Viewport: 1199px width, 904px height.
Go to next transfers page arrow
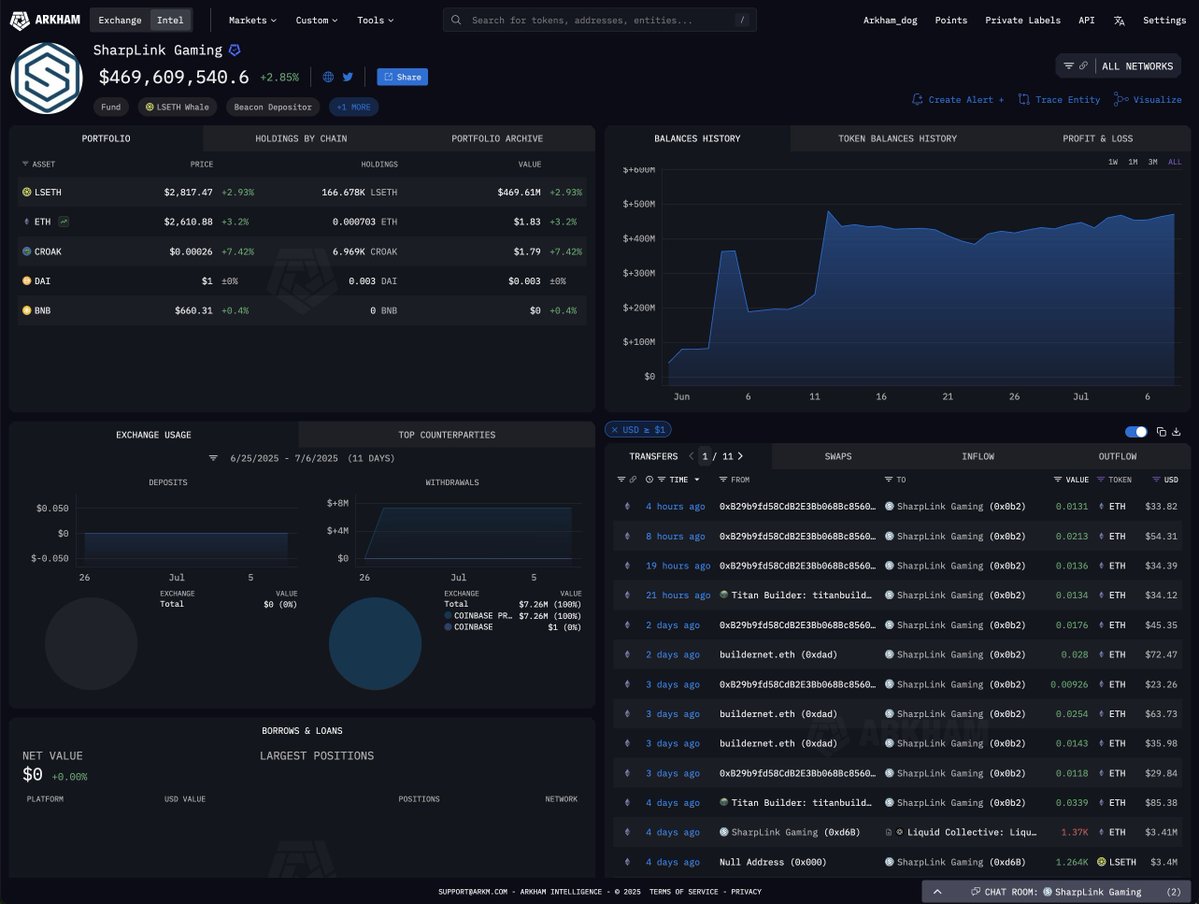tap(740, 456)
